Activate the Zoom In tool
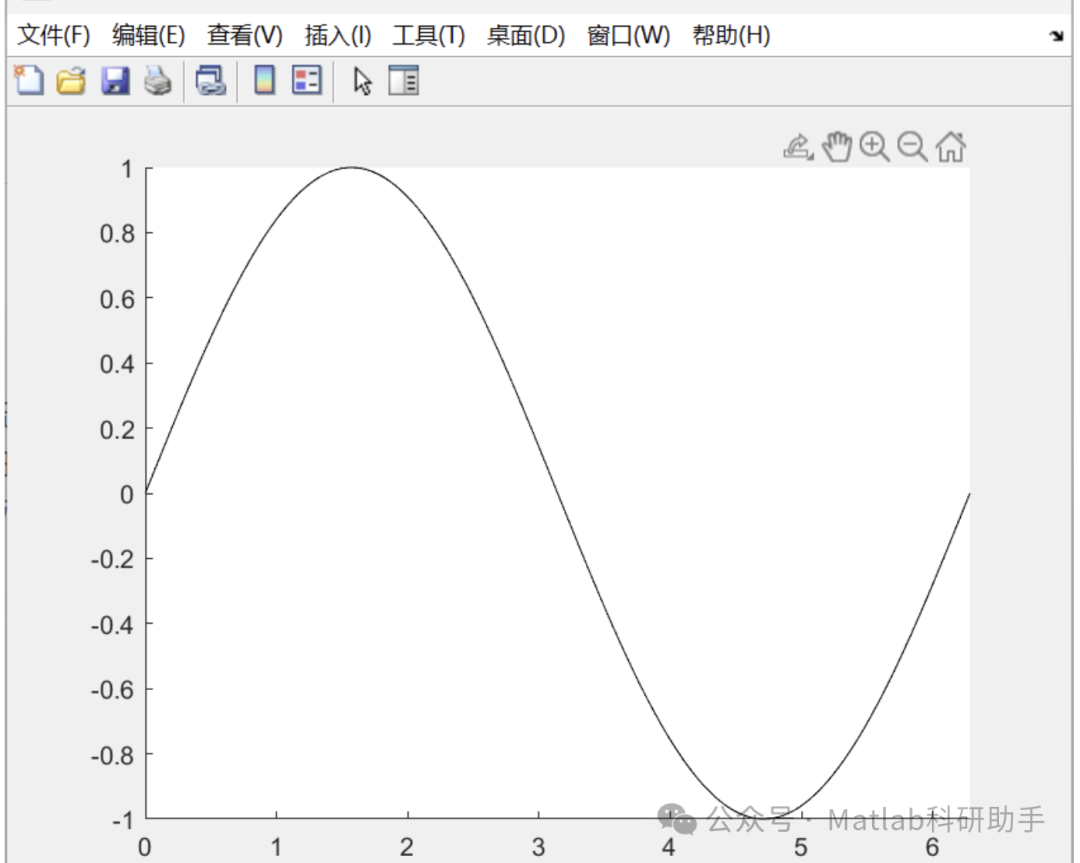This screenshot has width=1080, height=863. click(x=875, y=147)
